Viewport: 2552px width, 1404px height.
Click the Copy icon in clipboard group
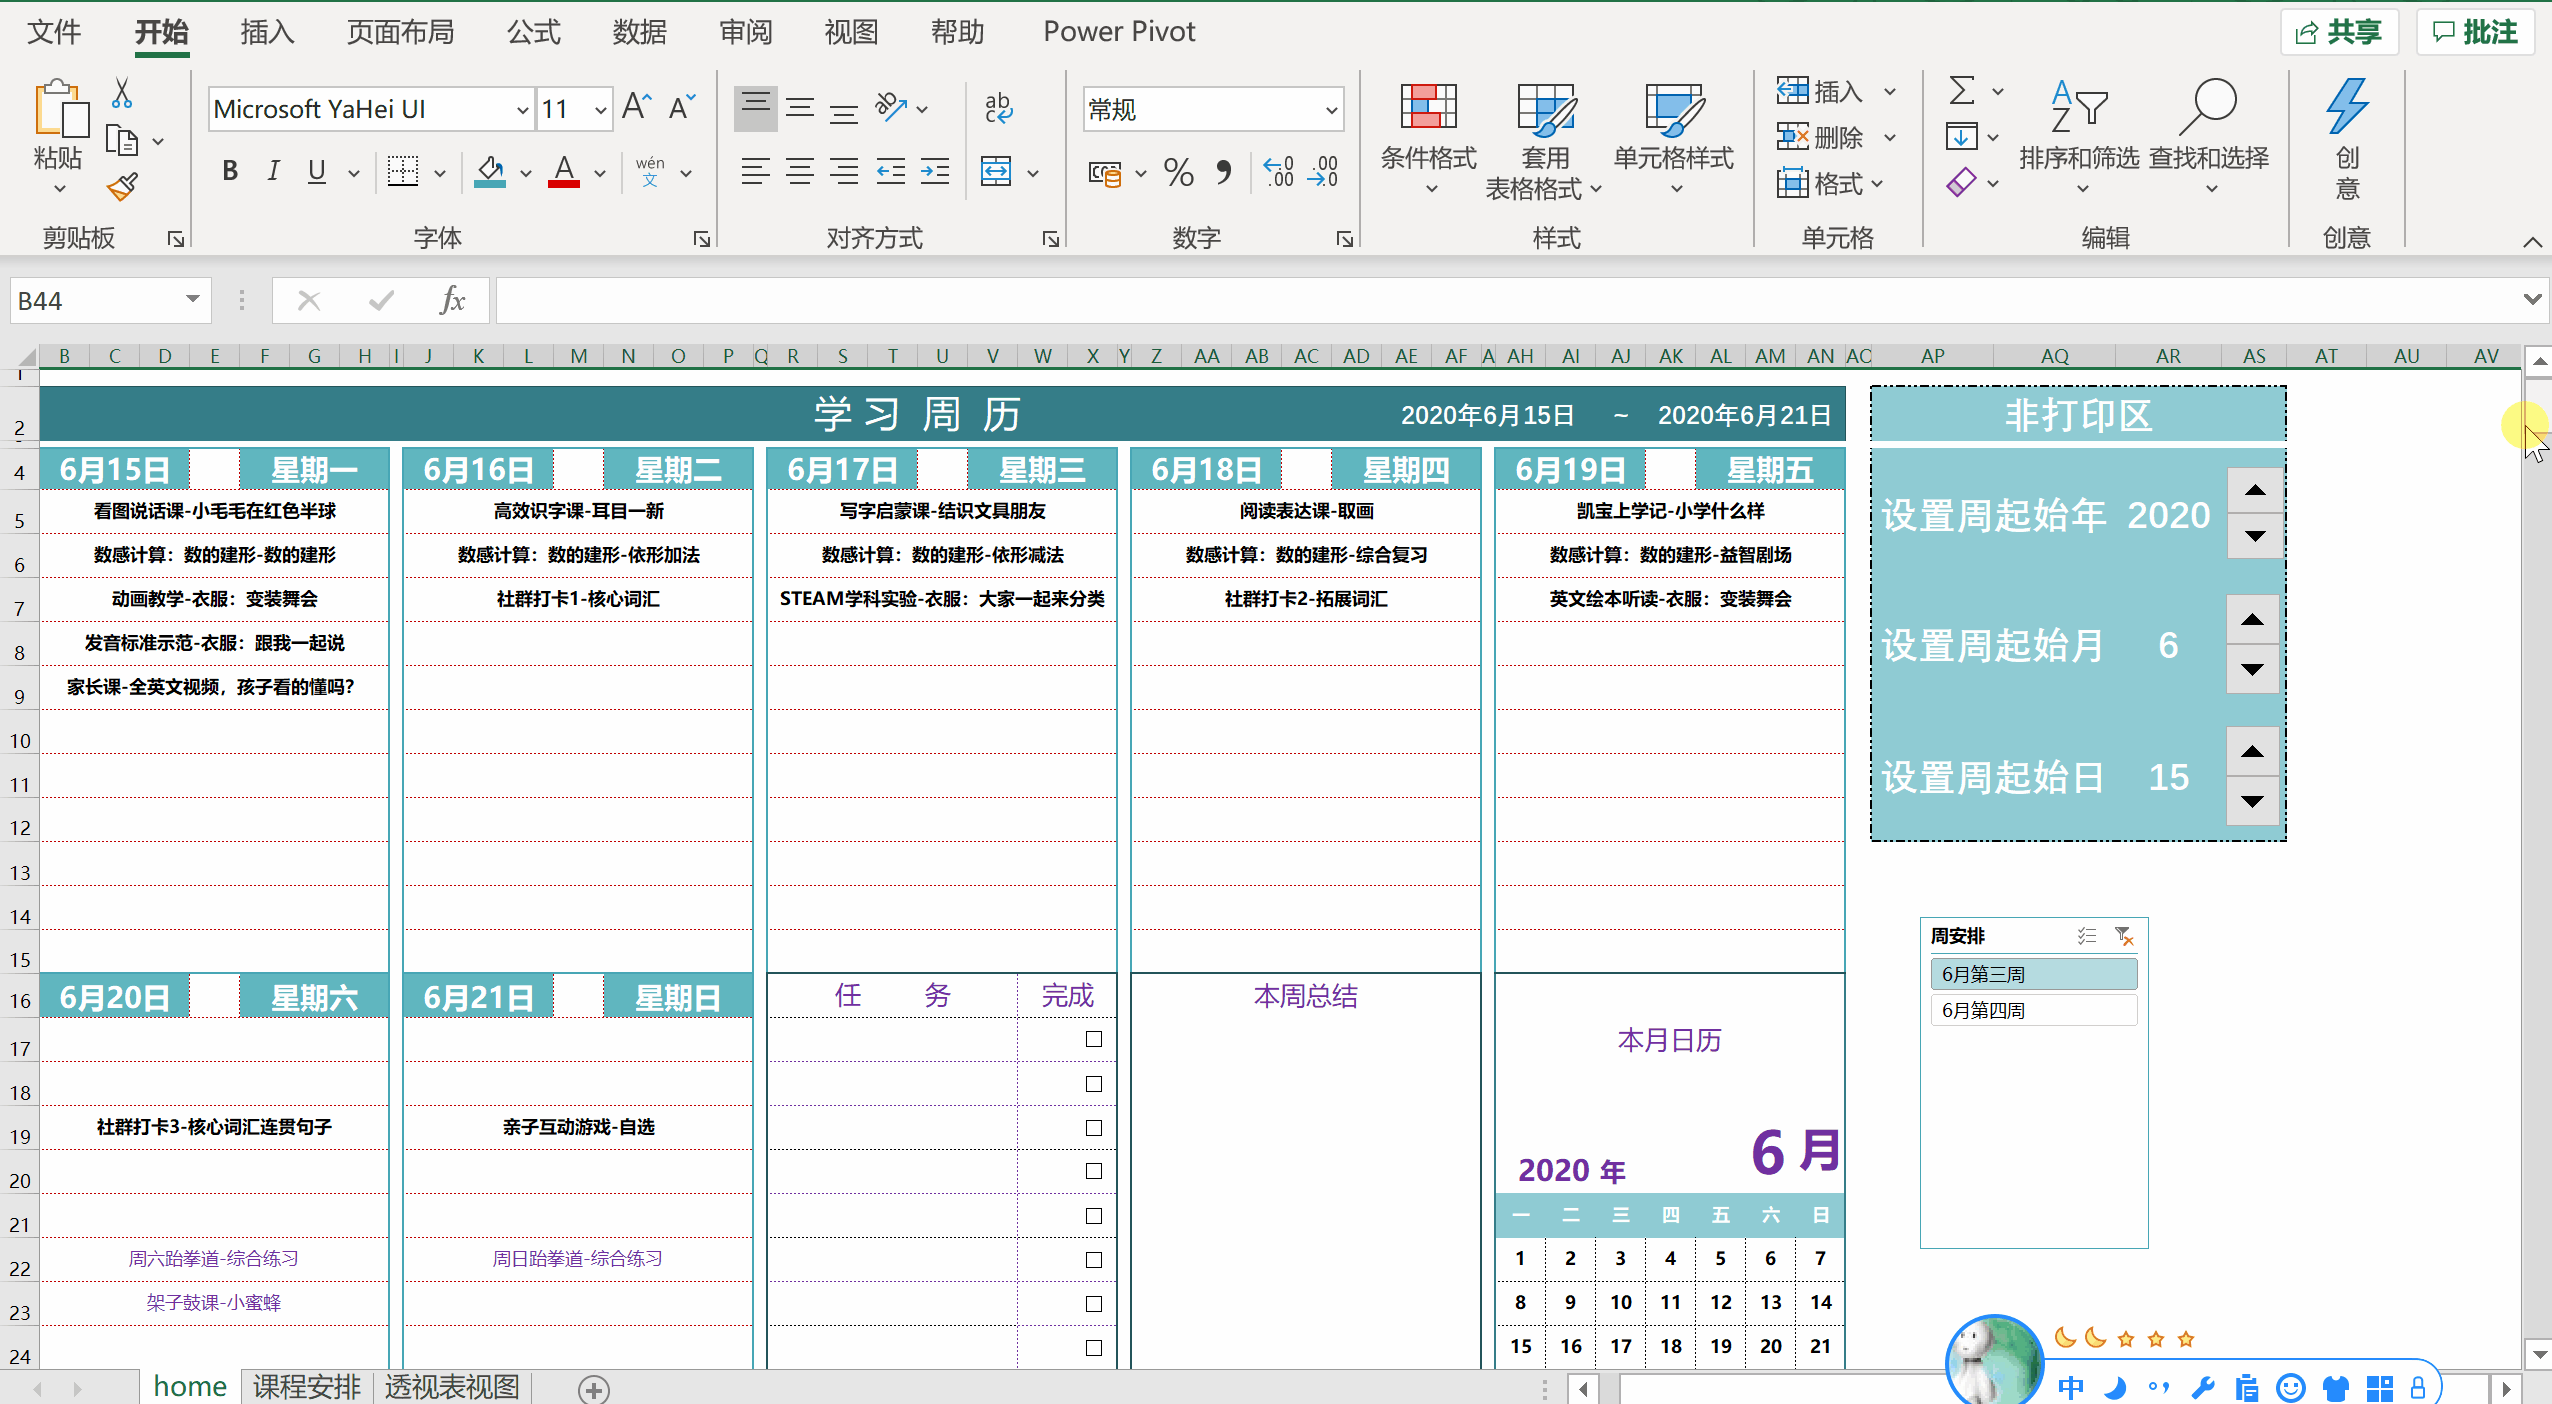click(122, 140)
